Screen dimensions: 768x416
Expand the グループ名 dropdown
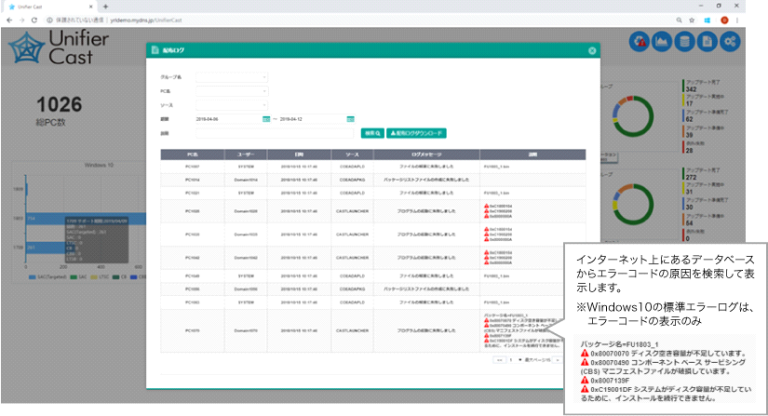(232, 76)
